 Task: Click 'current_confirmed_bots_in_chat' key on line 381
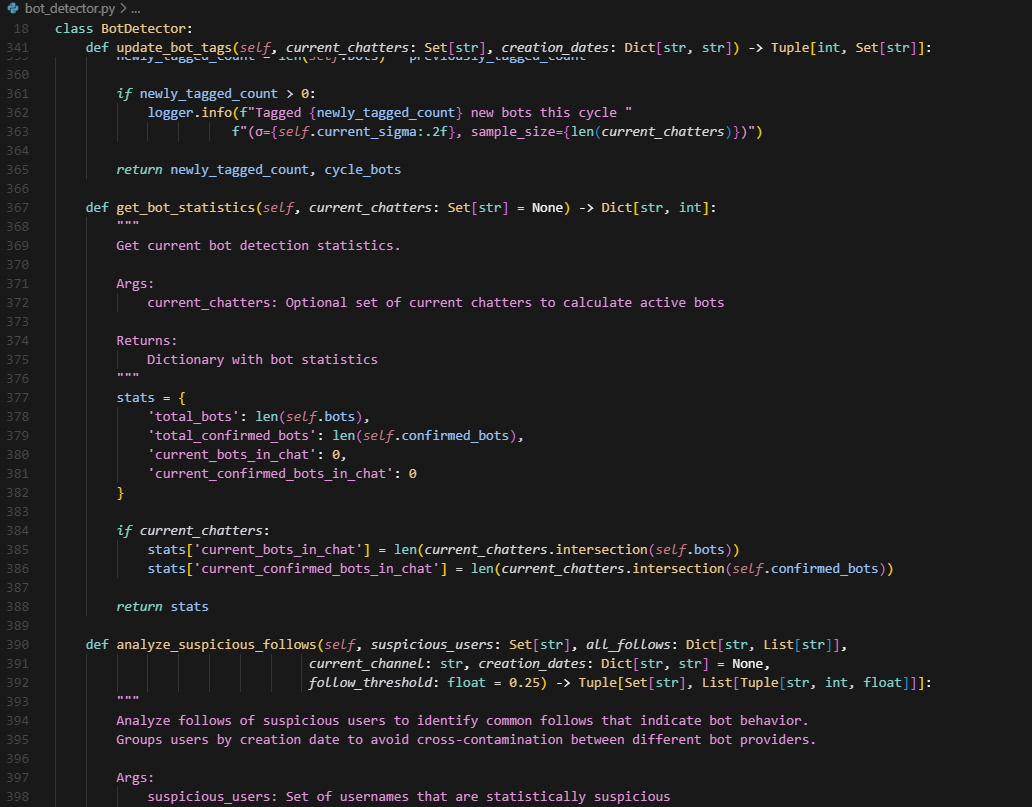pyautogui.click(x=270, y=474)
